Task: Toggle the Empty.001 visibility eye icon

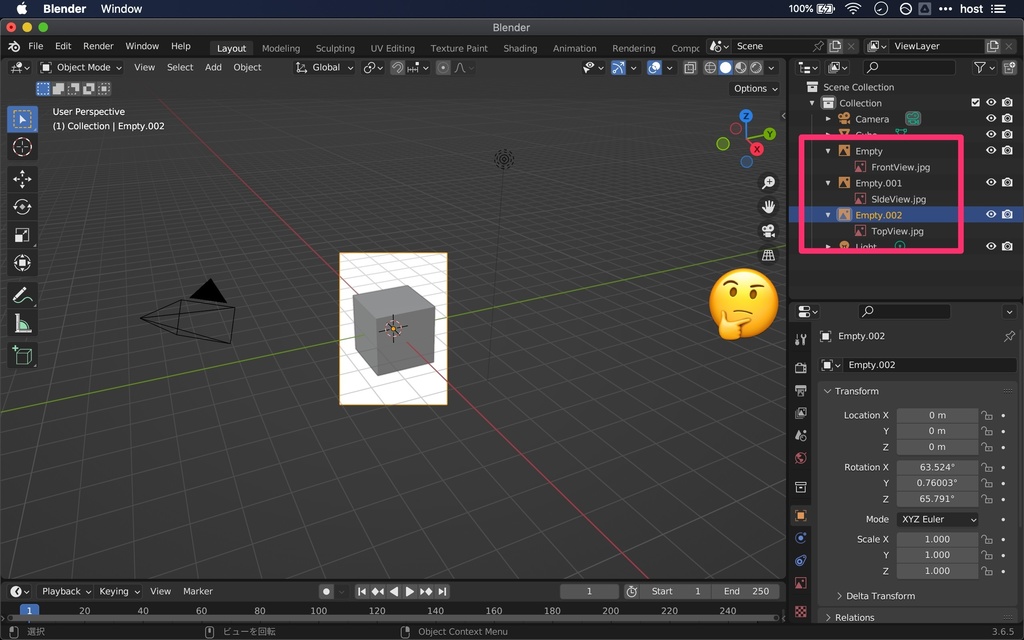Action: (990, 183)
